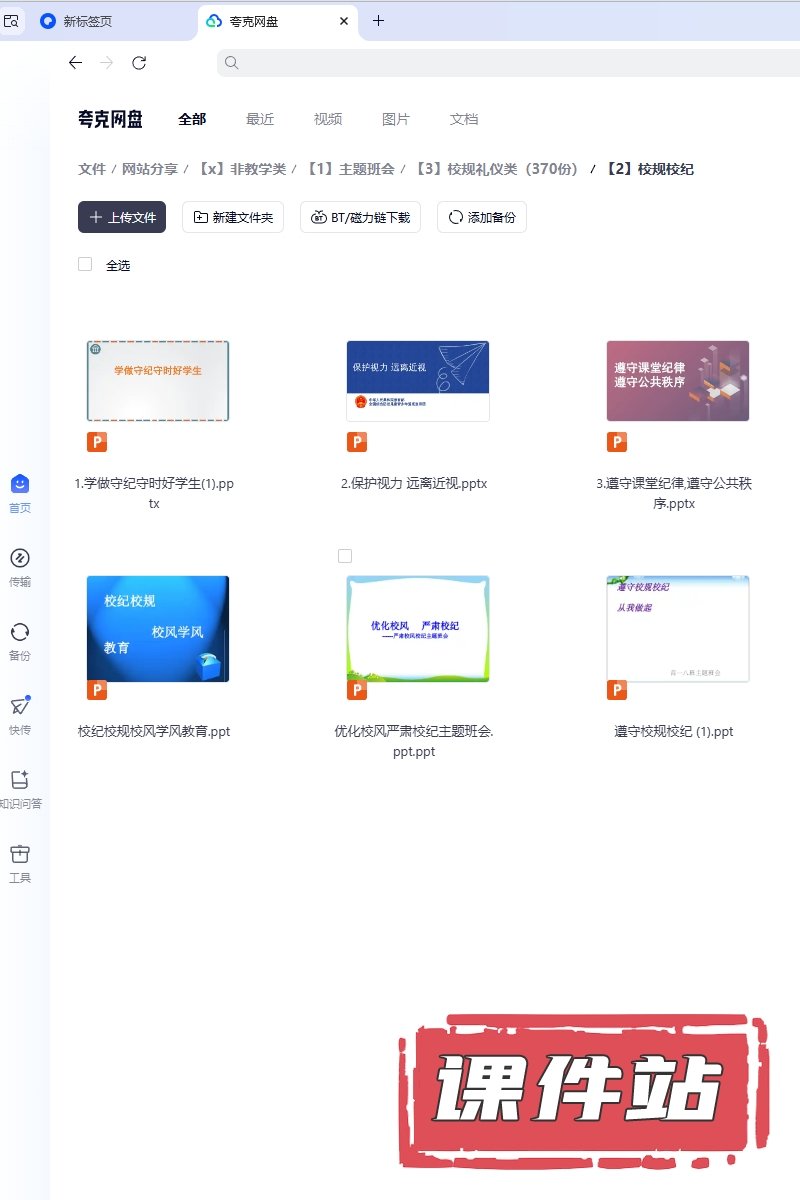
Task: Open the 工具 tools sidebar icon
Action: pyautogui.click(x=20, y=855)
